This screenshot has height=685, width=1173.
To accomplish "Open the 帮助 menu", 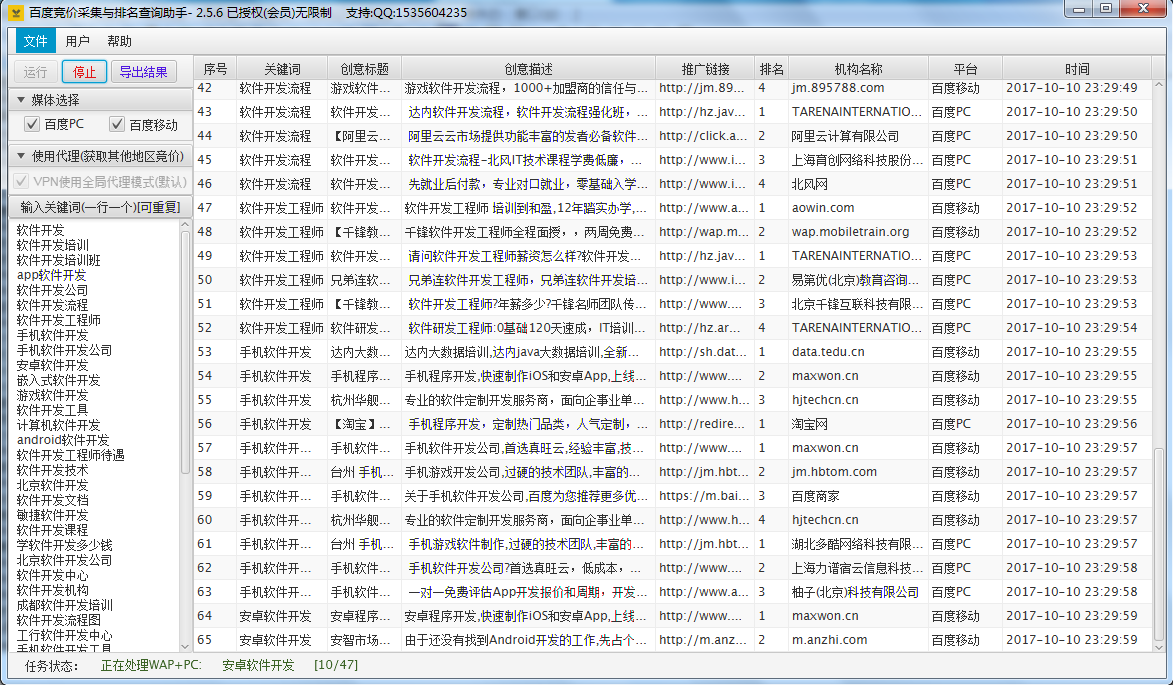I will (x=119, y=41).
